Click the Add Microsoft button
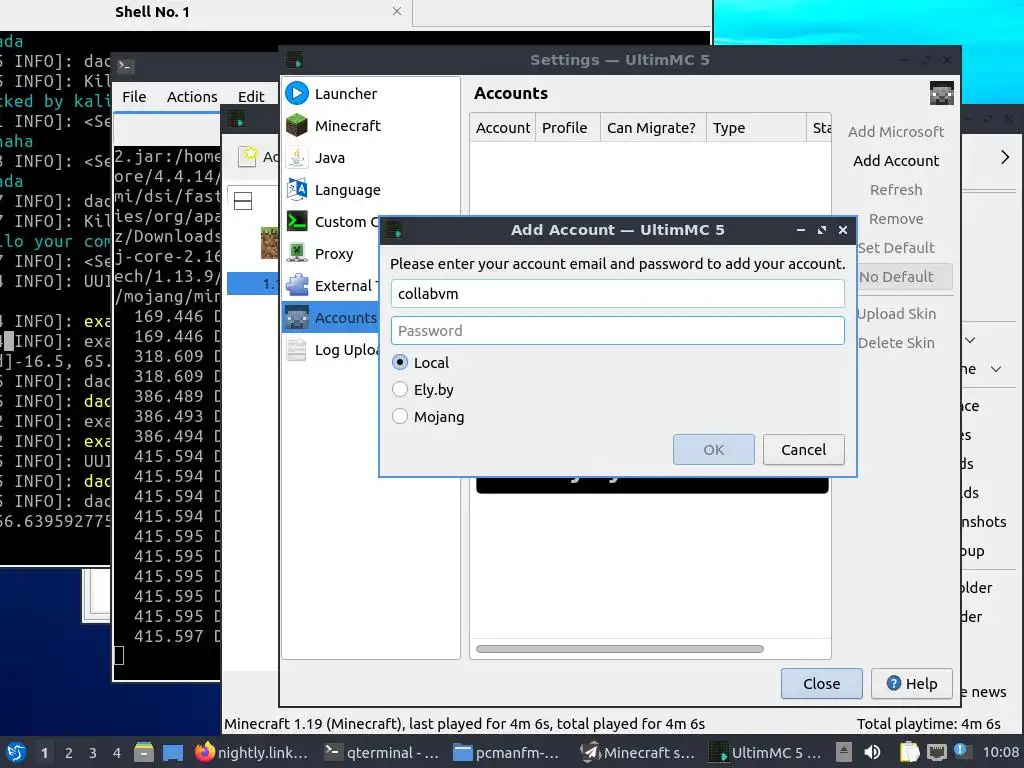The width and height of the screenshot is (1024, 768). (x=896, y=132)
